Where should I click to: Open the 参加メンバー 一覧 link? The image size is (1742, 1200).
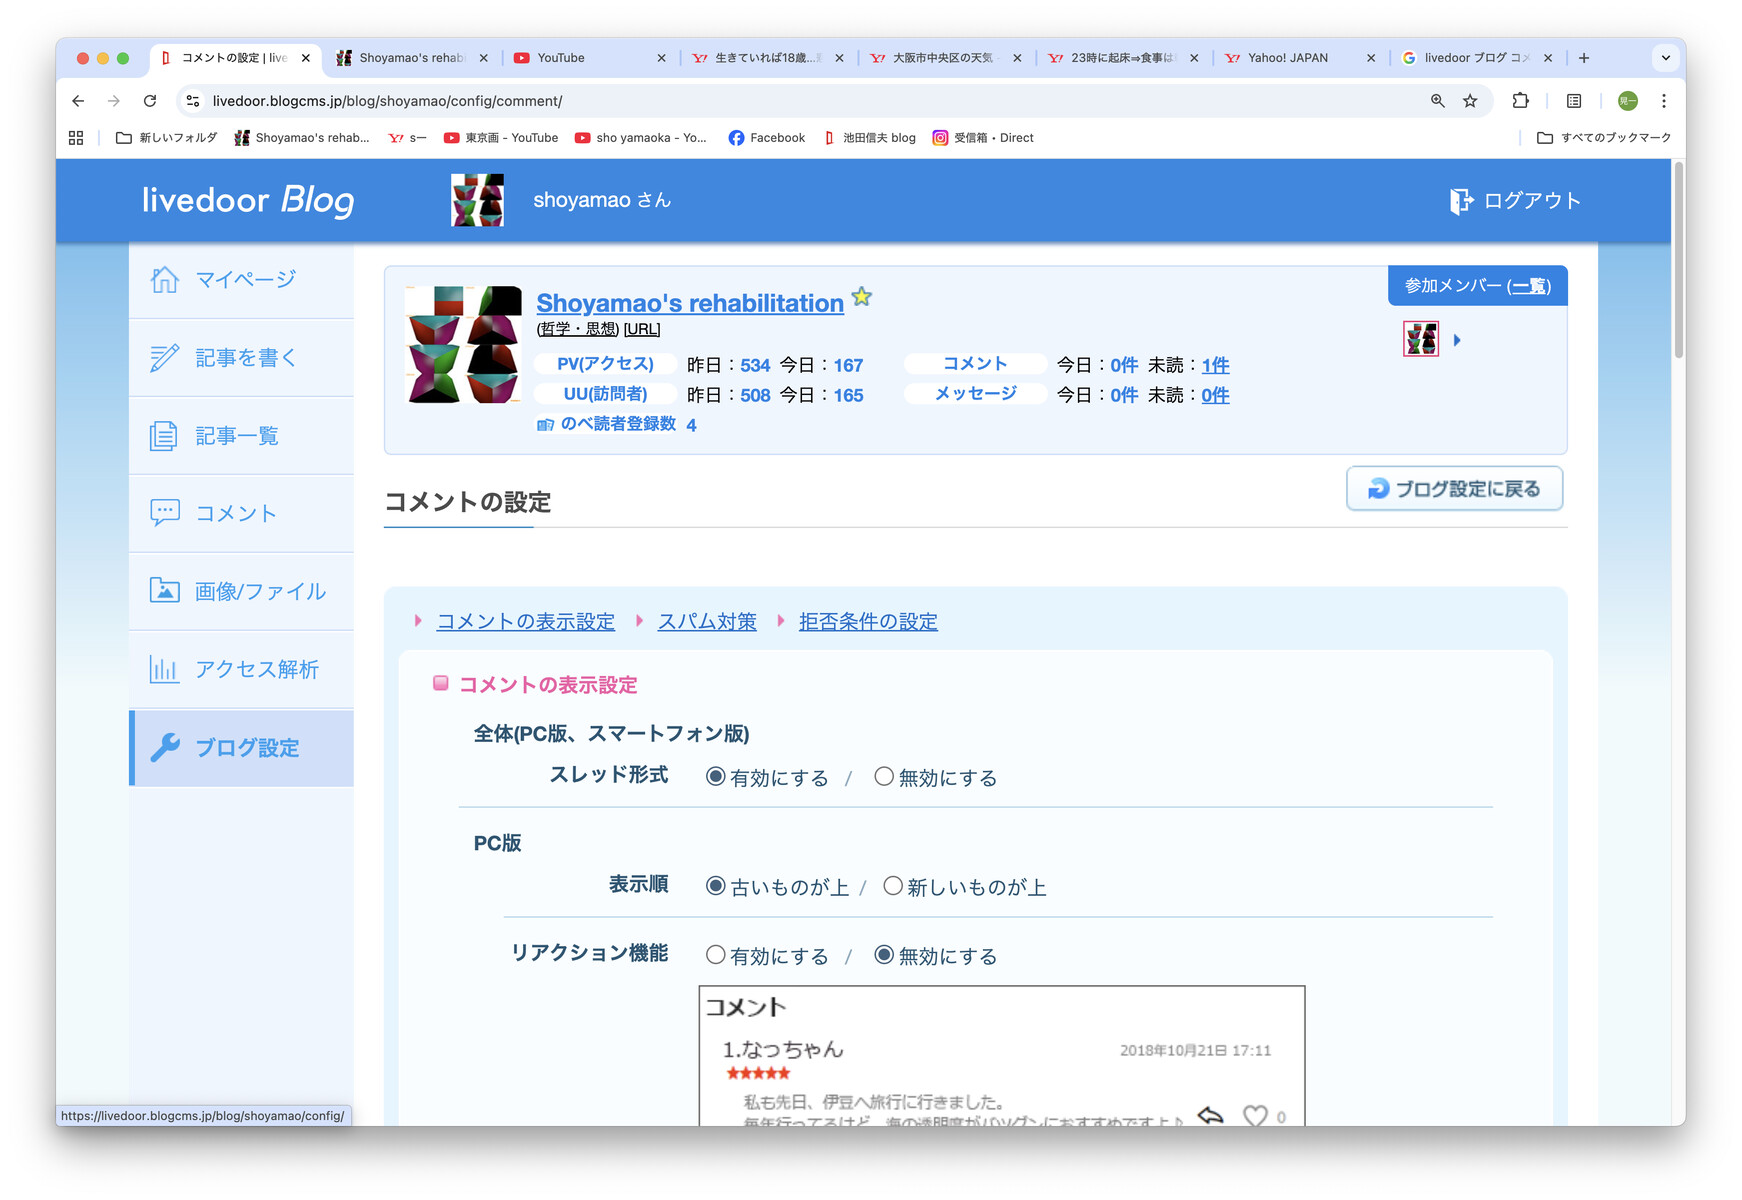[1529, 286]
